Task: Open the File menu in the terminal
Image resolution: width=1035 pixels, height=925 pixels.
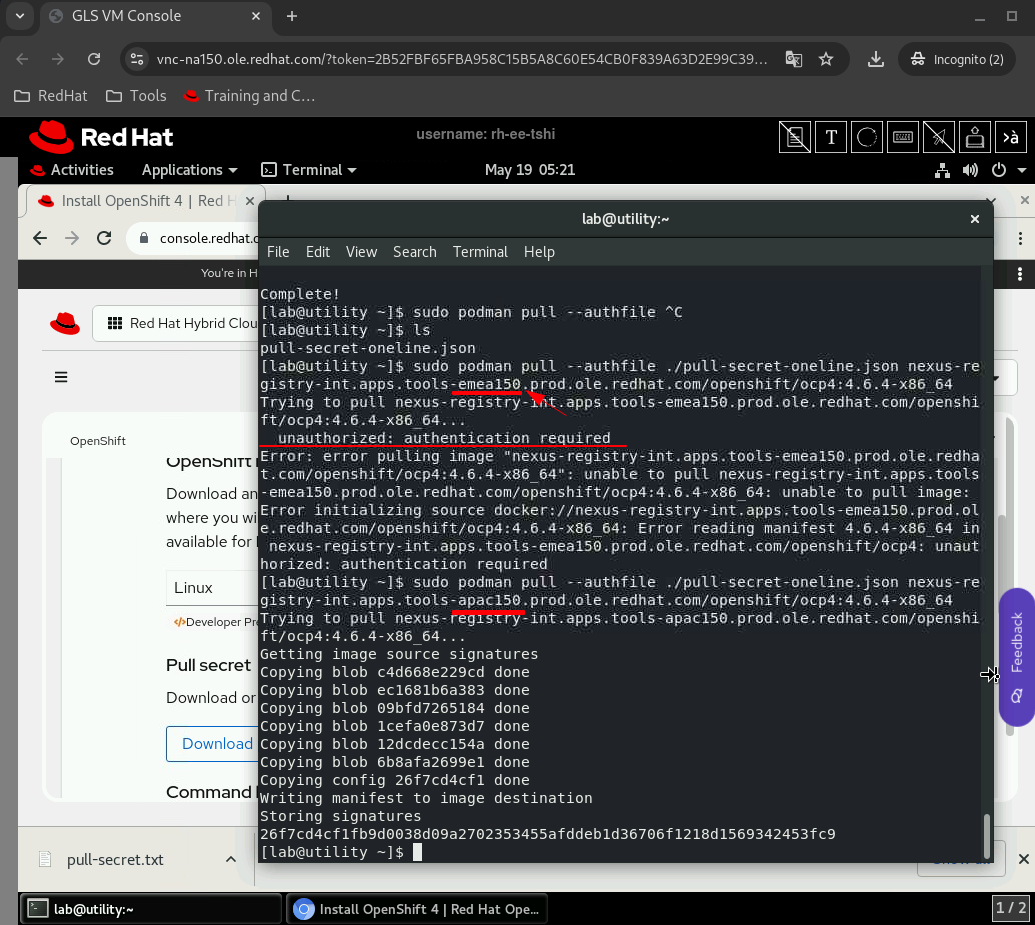Action: point(278,252)
